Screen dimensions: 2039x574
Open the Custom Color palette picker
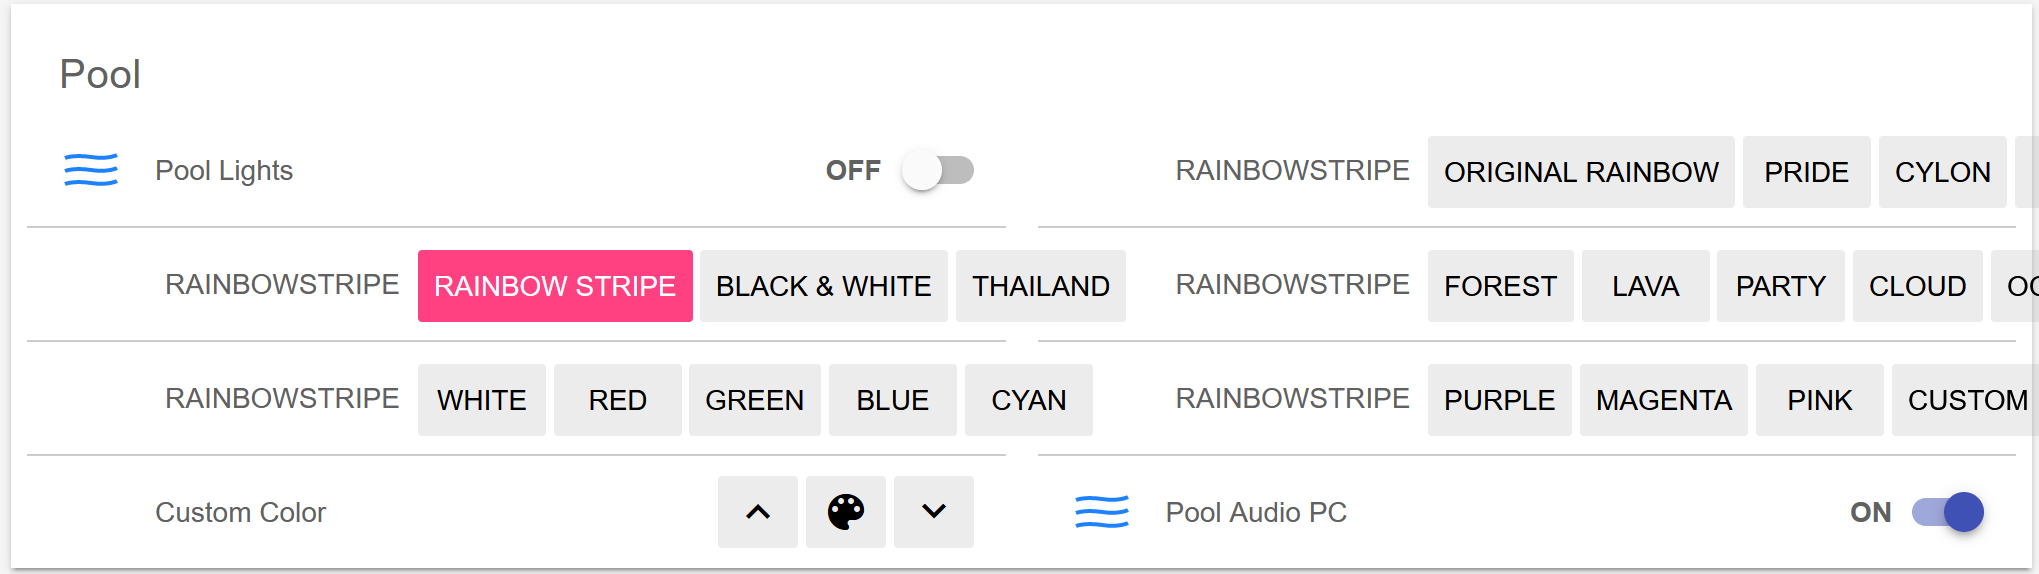[x=845, y=512]
